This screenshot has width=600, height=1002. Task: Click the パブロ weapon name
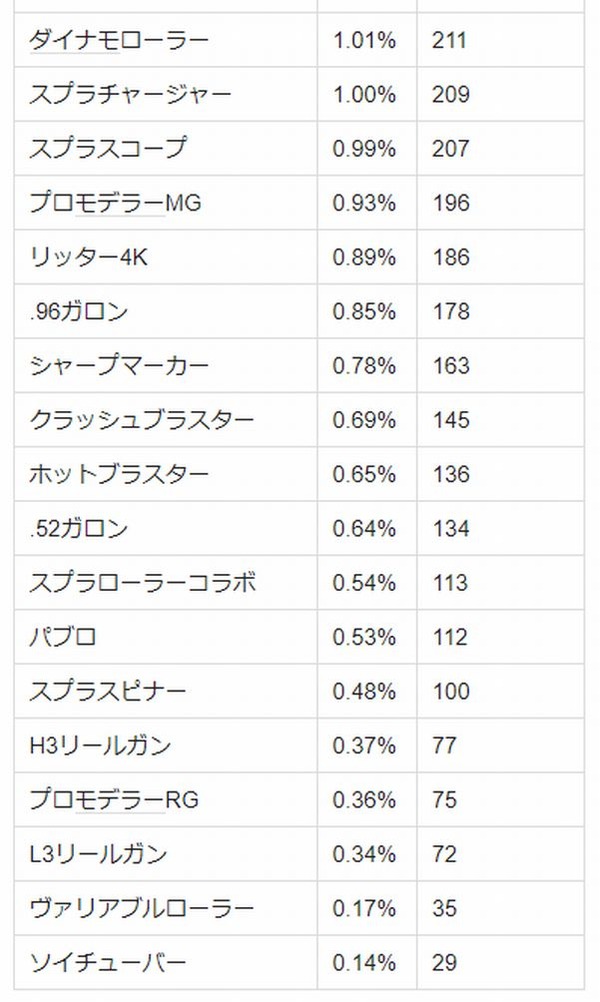coord(63,637)
